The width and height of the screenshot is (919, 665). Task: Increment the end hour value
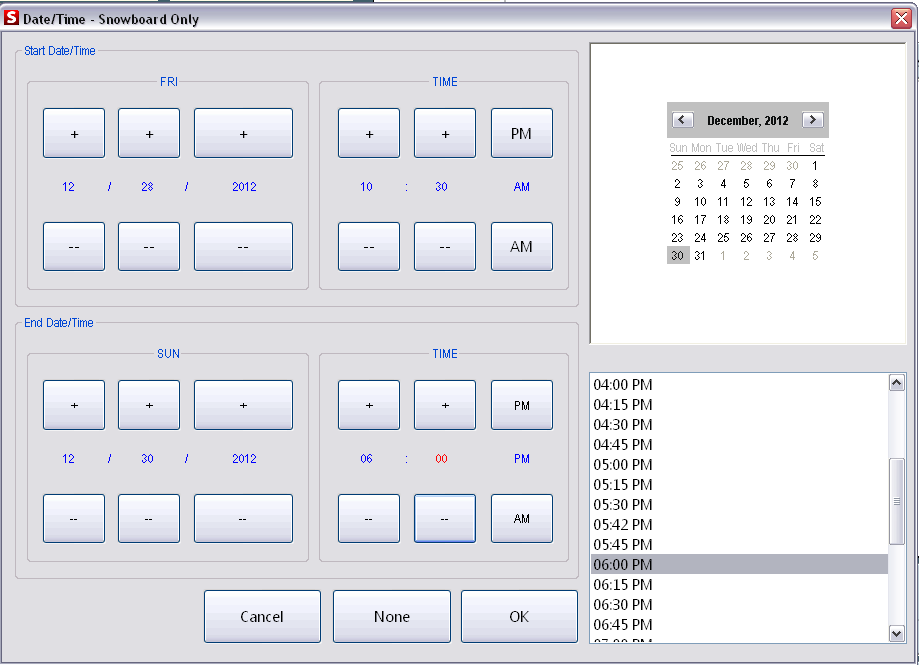[369, 404]
